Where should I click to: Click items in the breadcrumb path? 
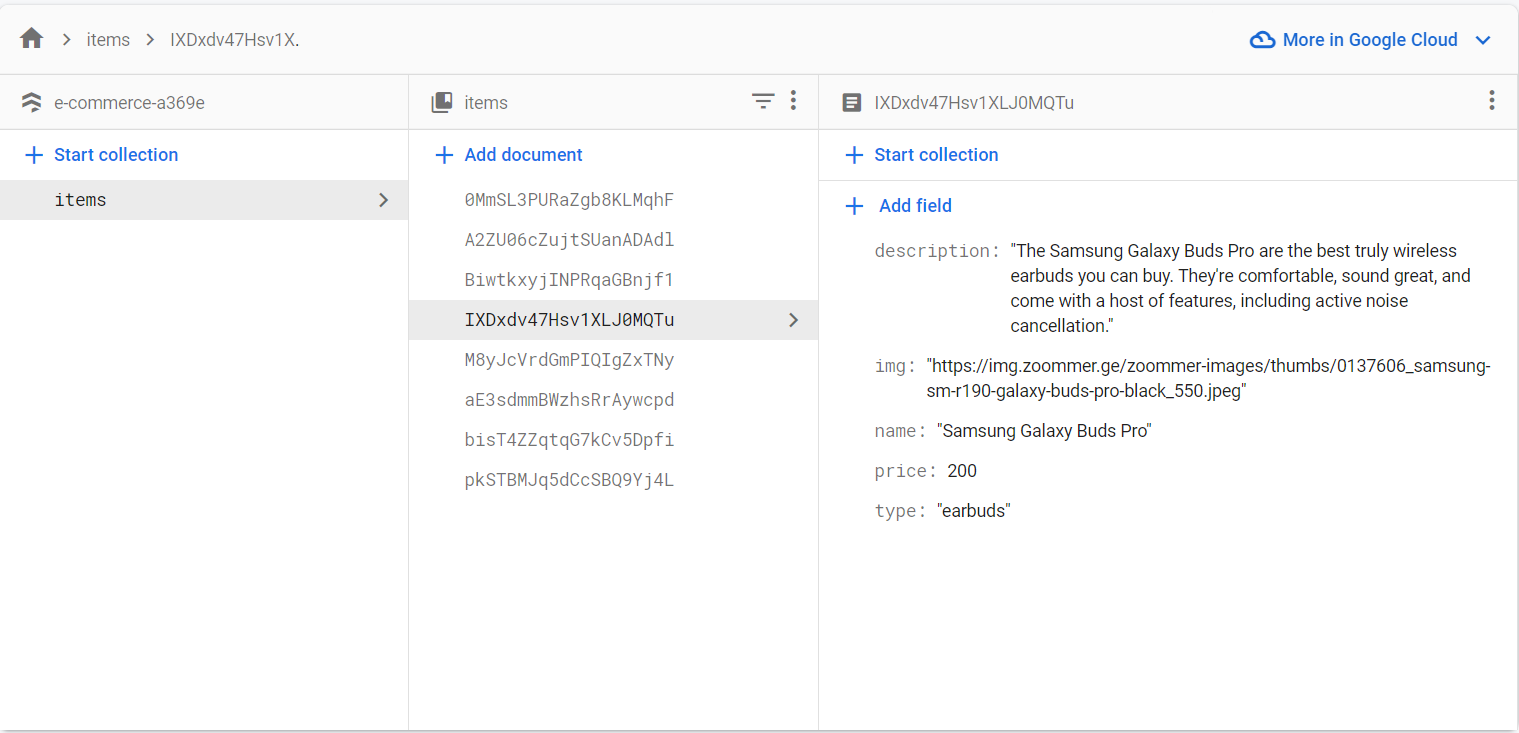[108, 40]
